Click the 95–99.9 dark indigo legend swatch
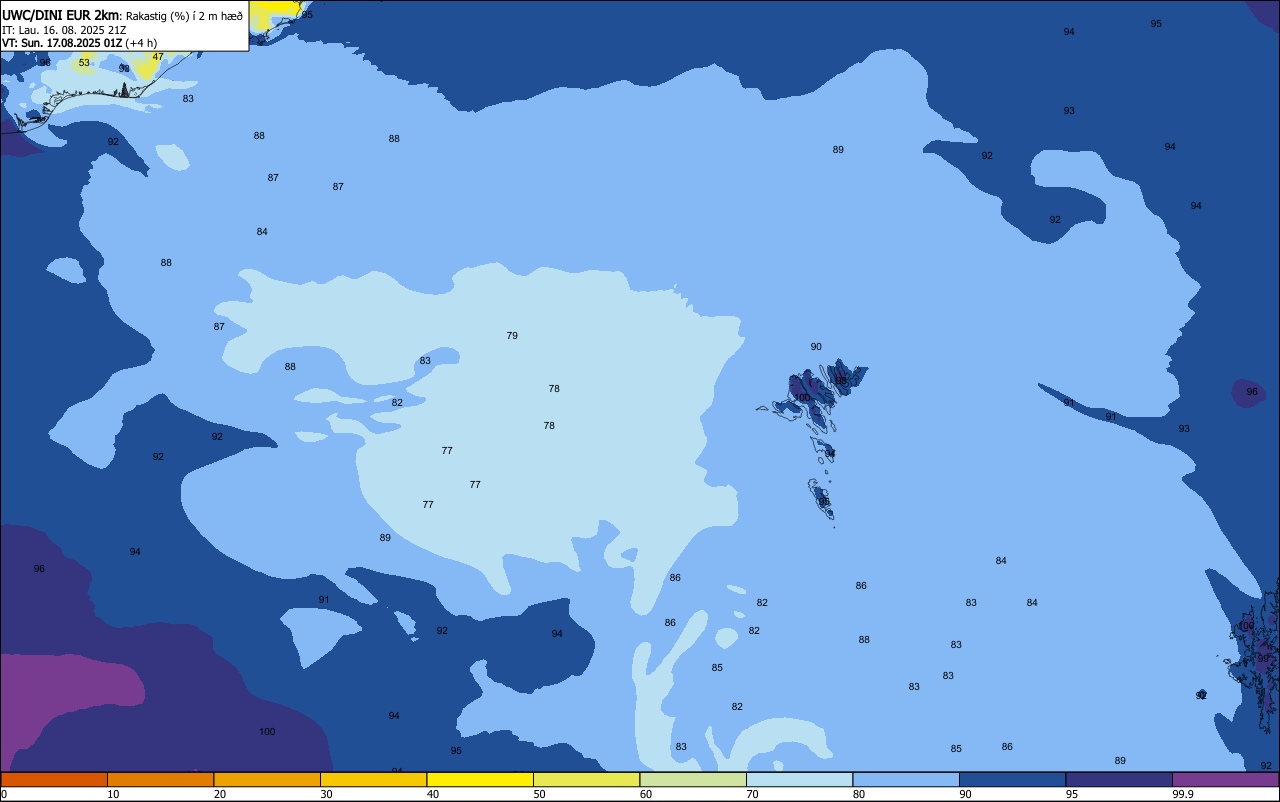 [1119, 779]
